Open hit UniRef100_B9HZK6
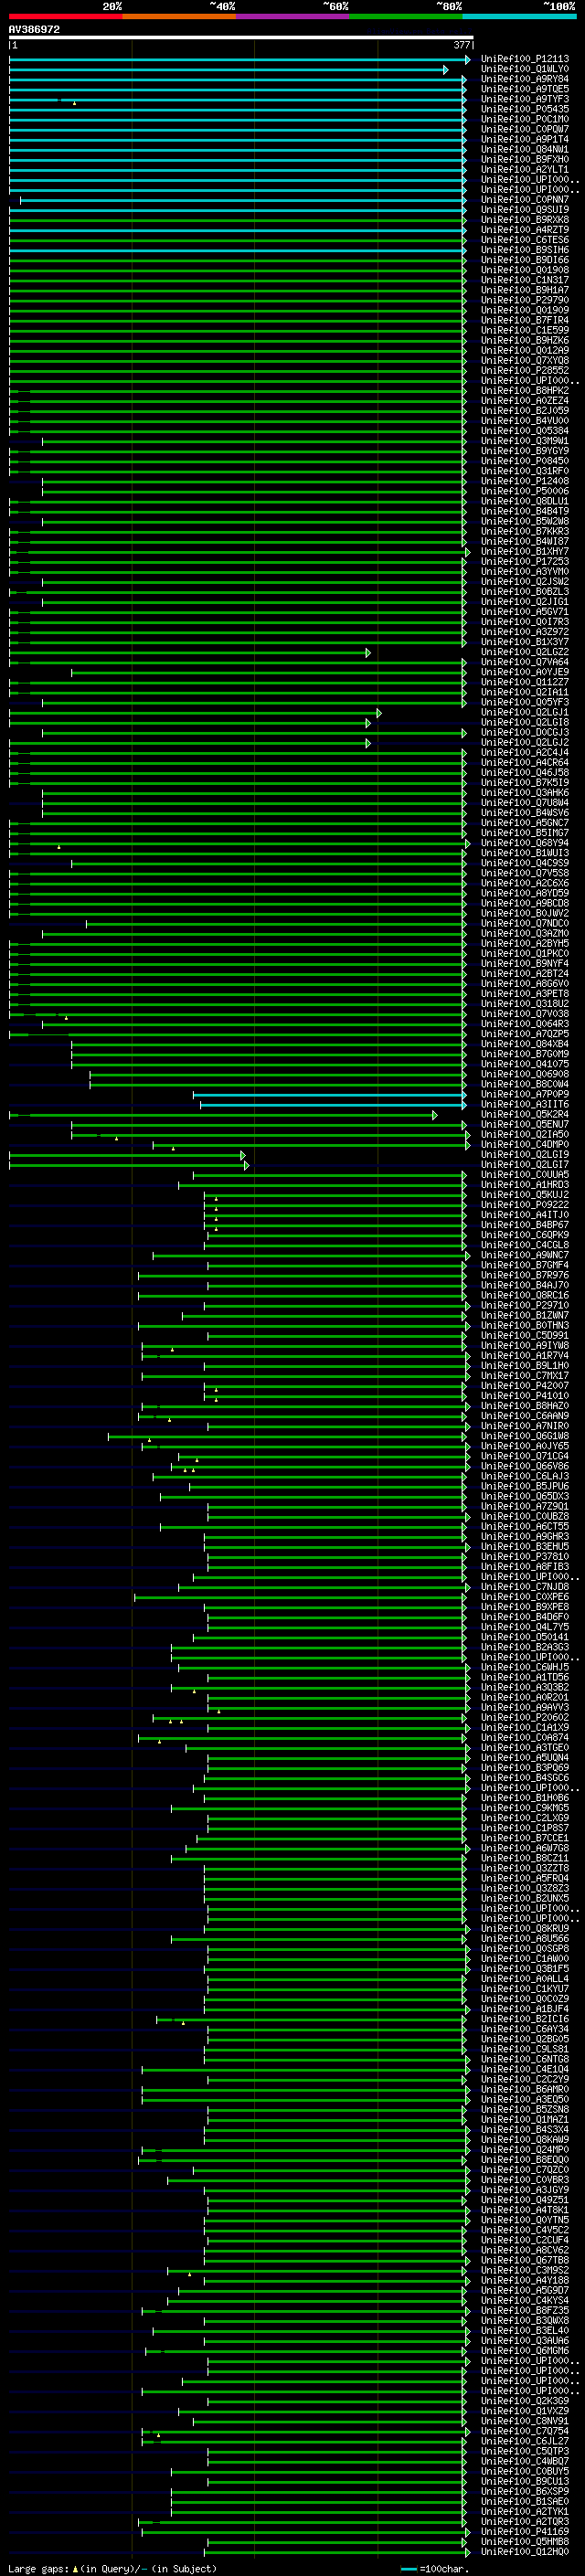This screenshot has height=2576, width=585. point(525,340)
